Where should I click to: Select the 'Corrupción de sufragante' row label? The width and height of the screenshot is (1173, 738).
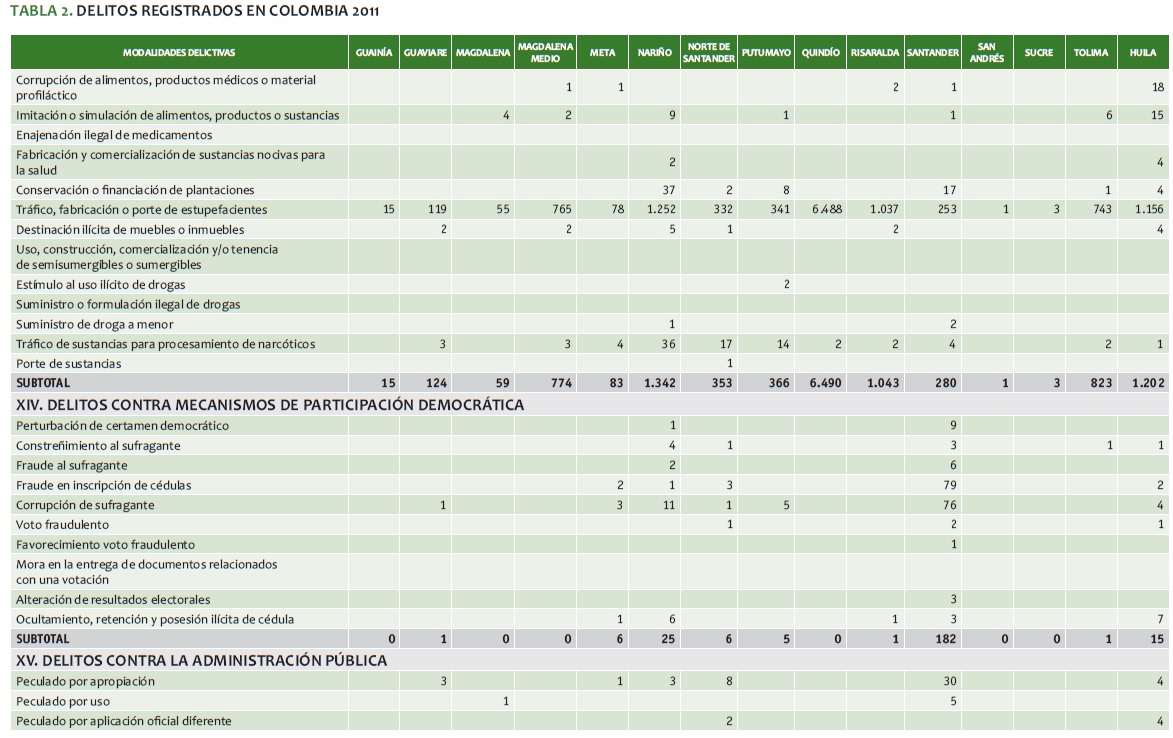coord(85,505)
